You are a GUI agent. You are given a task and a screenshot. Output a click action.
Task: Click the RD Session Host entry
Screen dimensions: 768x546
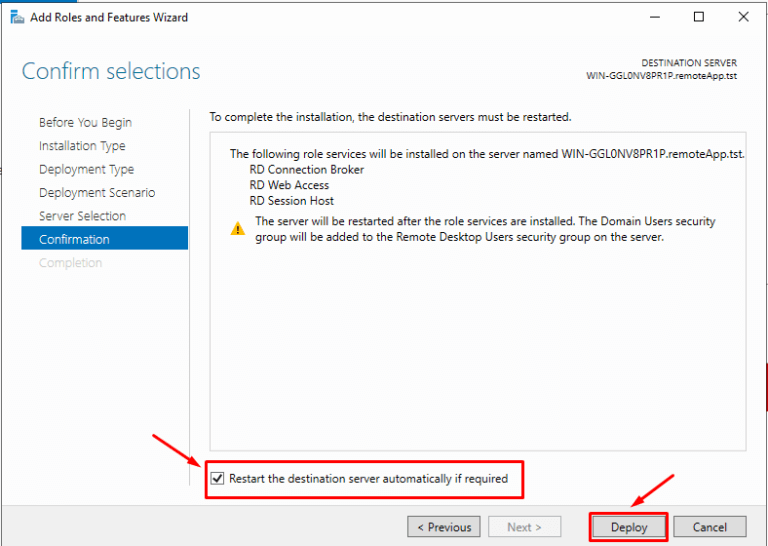[291, 201]
